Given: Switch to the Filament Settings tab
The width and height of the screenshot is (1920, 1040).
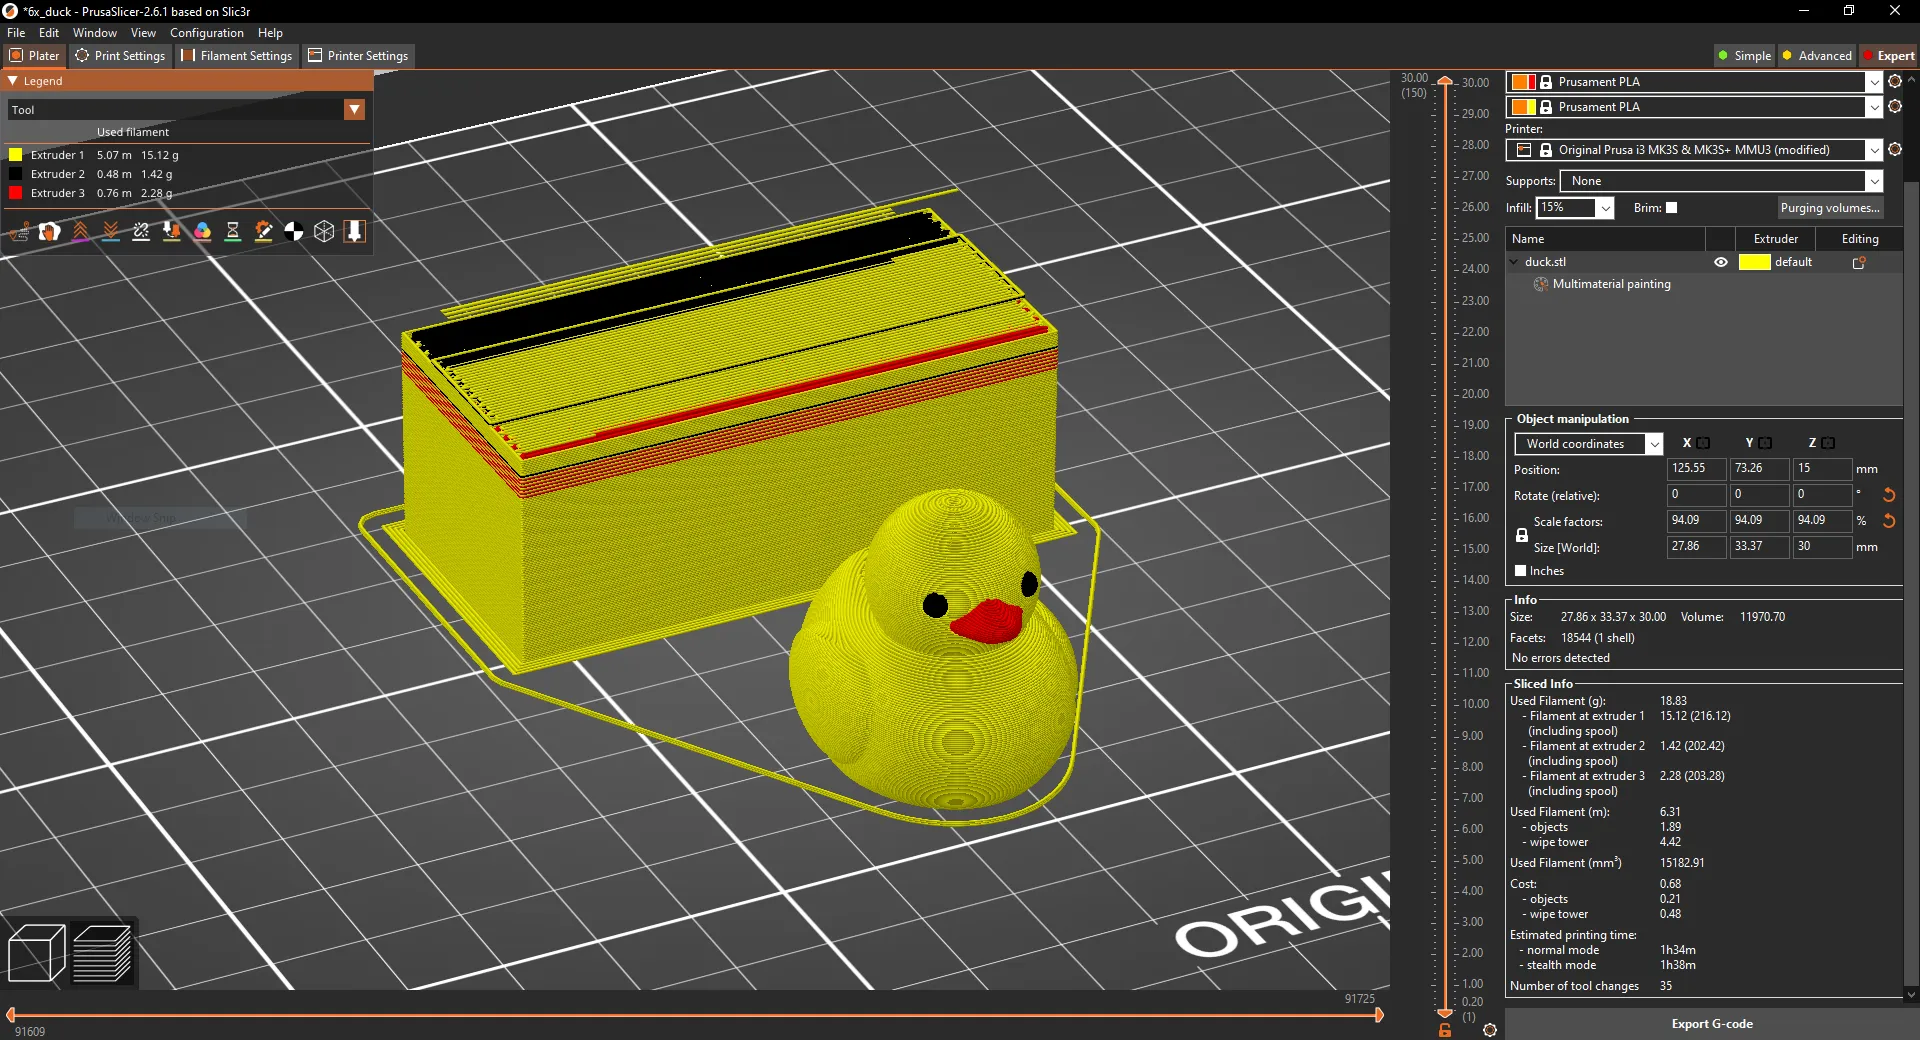Looking at the screenshot, I should point(237,56).
